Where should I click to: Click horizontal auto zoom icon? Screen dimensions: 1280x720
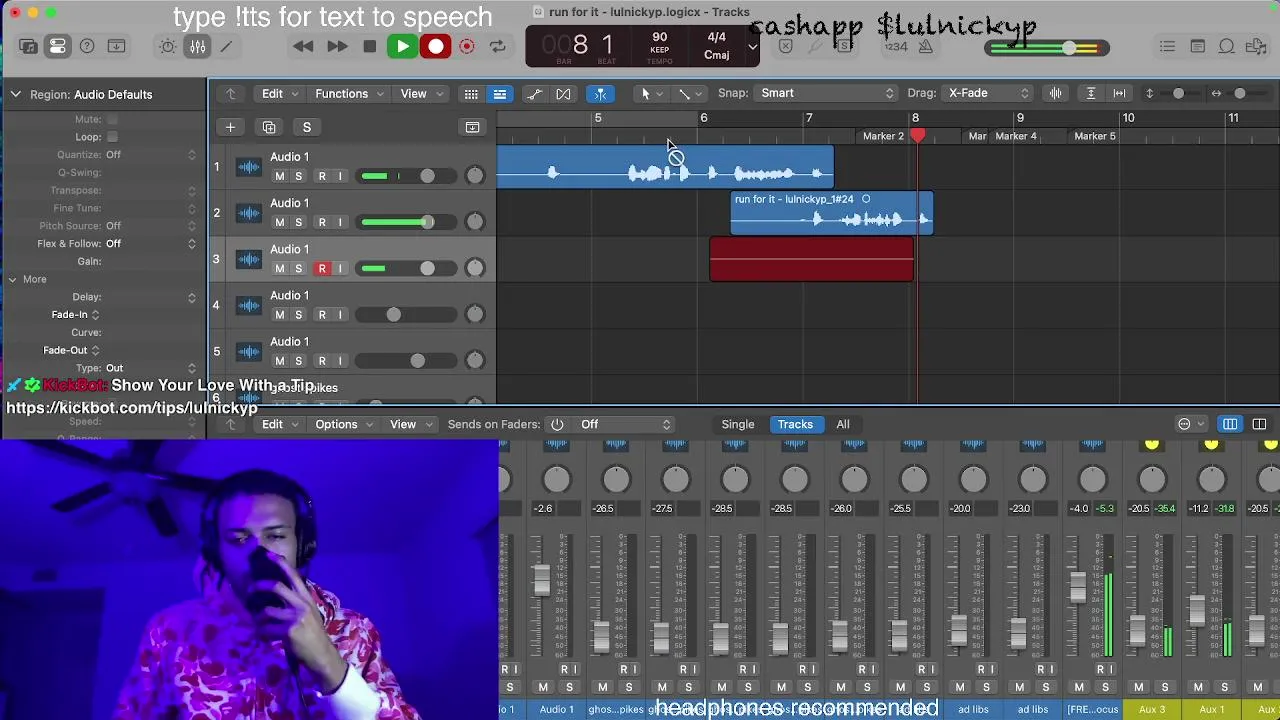tap(1119, 93)
